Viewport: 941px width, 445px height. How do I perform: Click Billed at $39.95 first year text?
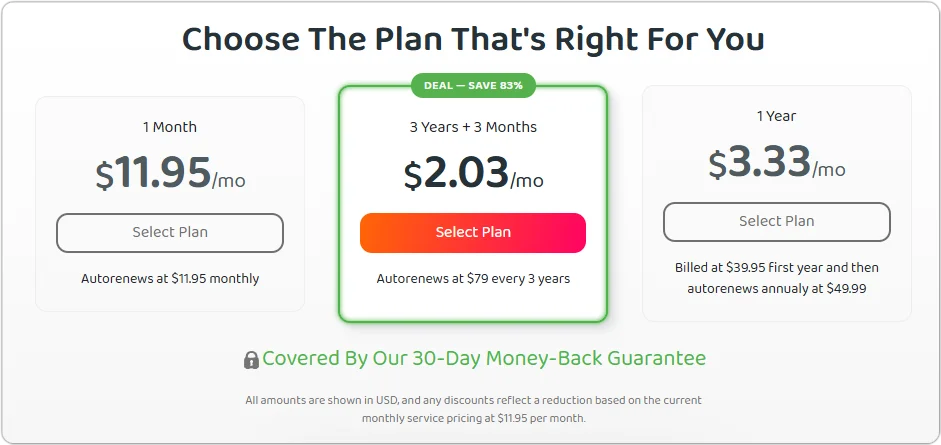[x=776, y=268]
